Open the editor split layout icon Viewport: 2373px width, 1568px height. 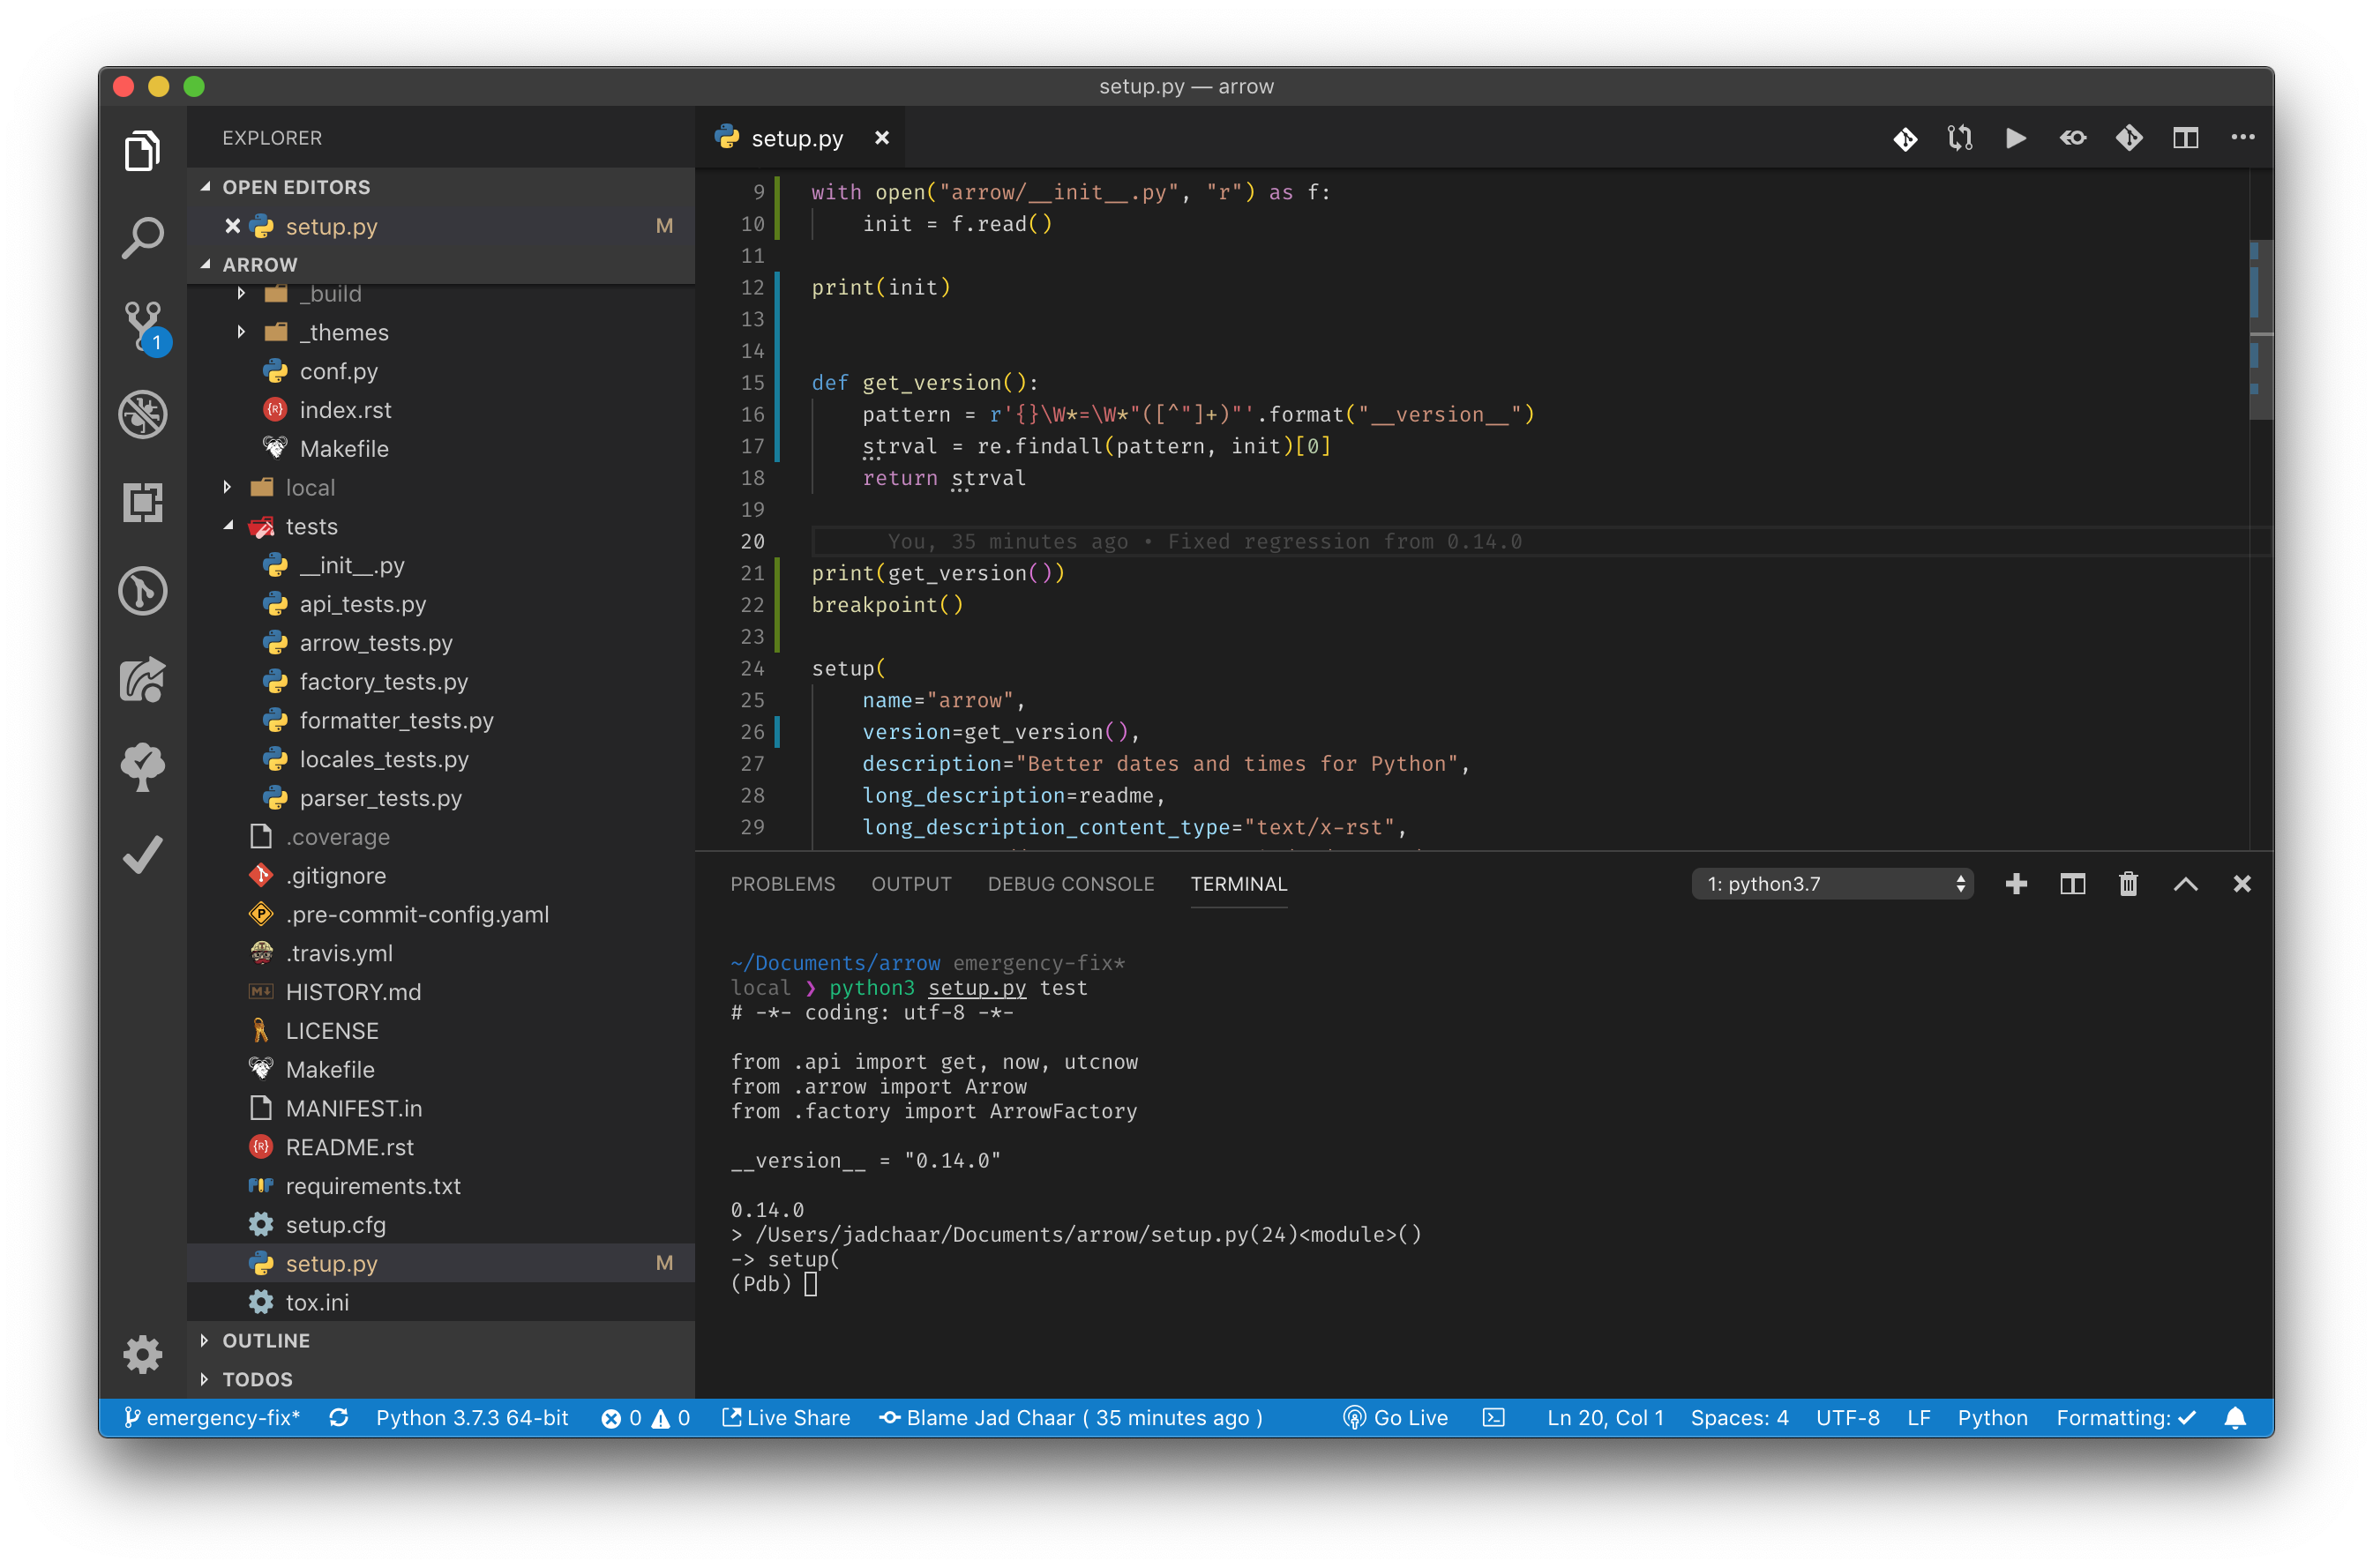point(2186,138)
